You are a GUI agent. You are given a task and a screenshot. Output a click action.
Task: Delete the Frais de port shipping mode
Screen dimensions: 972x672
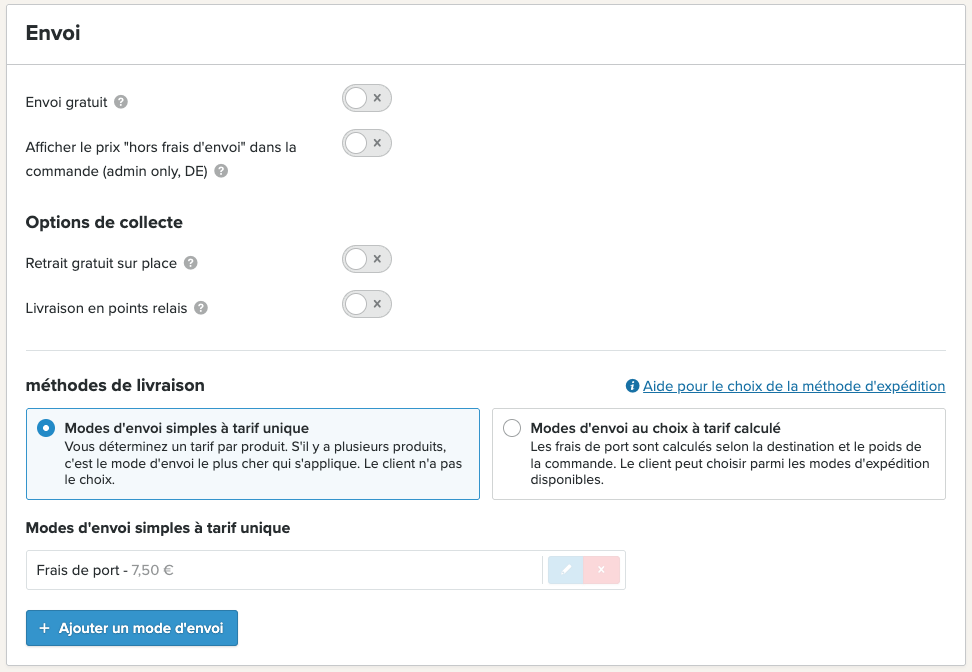point(601,570)
